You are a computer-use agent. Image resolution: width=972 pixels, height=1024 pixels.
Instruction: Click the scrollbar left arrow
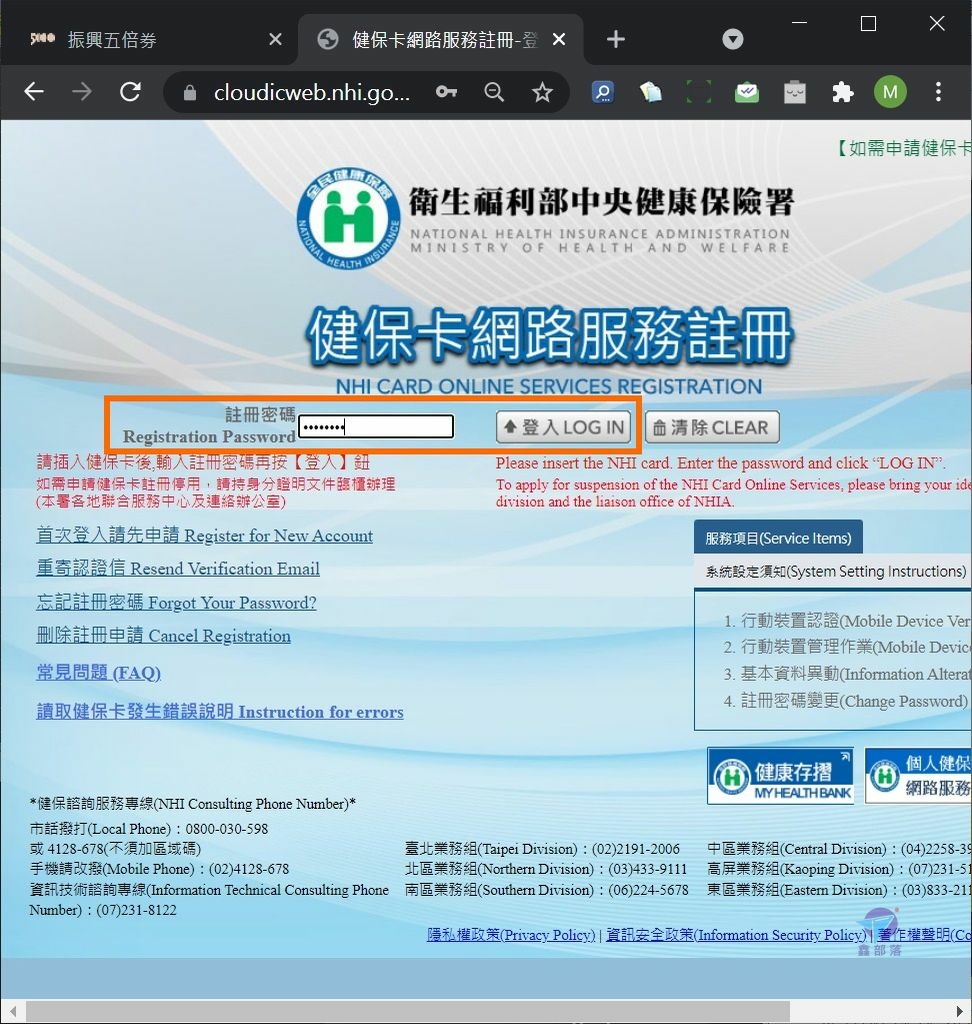12,1011
